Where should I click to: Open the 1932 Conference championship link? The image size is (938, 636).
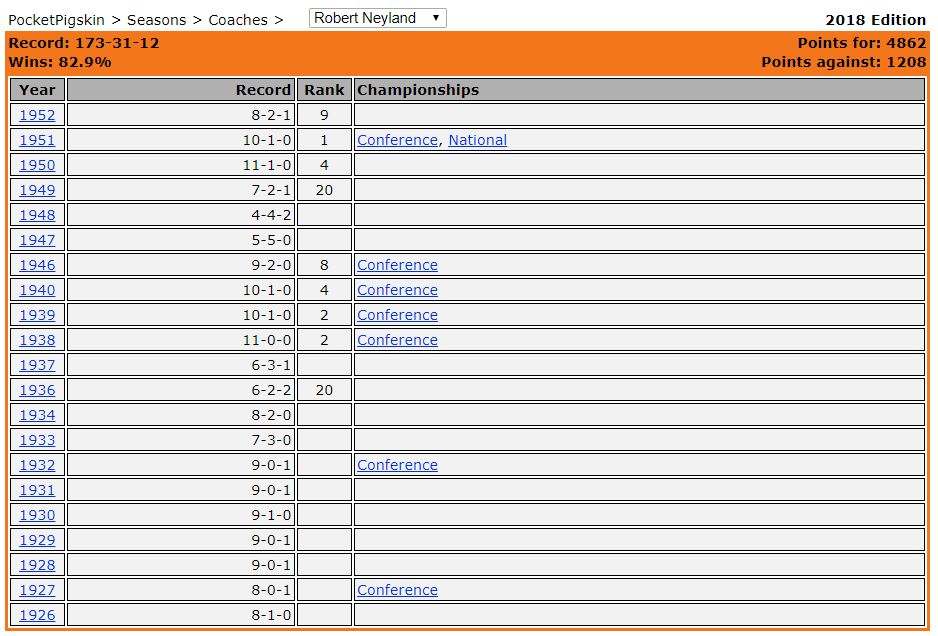point(397,465)
